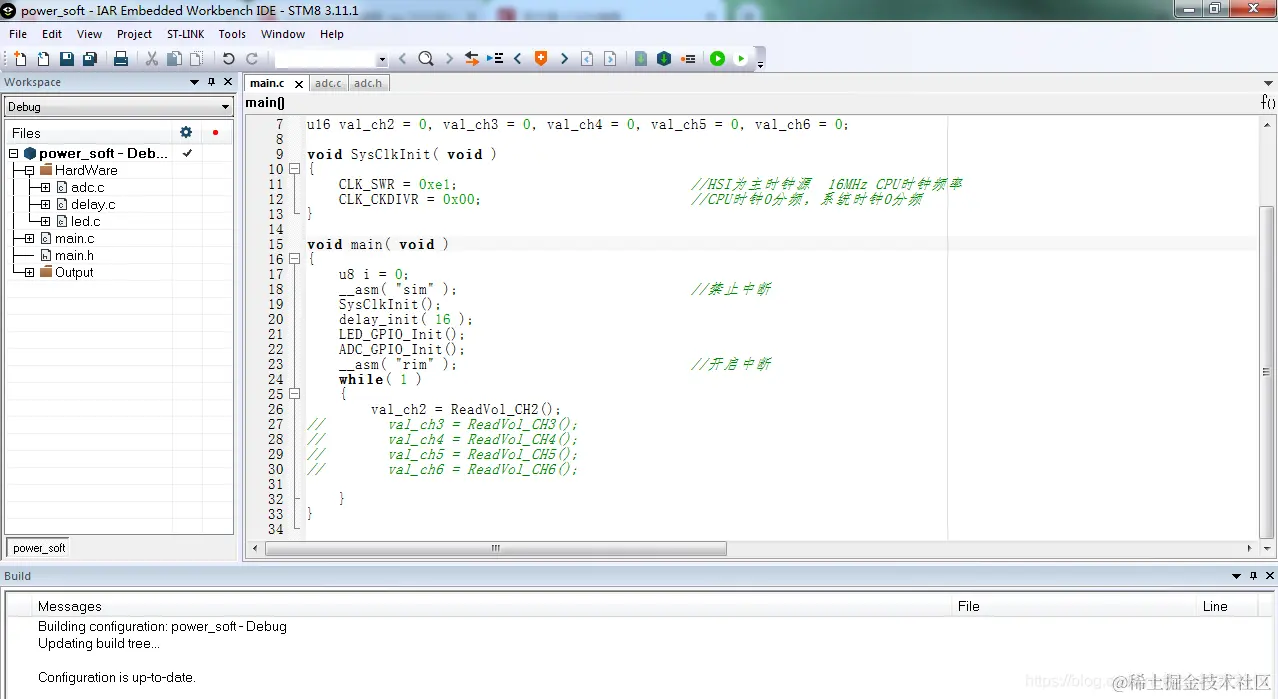Viewport: 1278px width, 699px height.
Task: Switch to the adc.h editor tab
Action: (x=367, y=83)
